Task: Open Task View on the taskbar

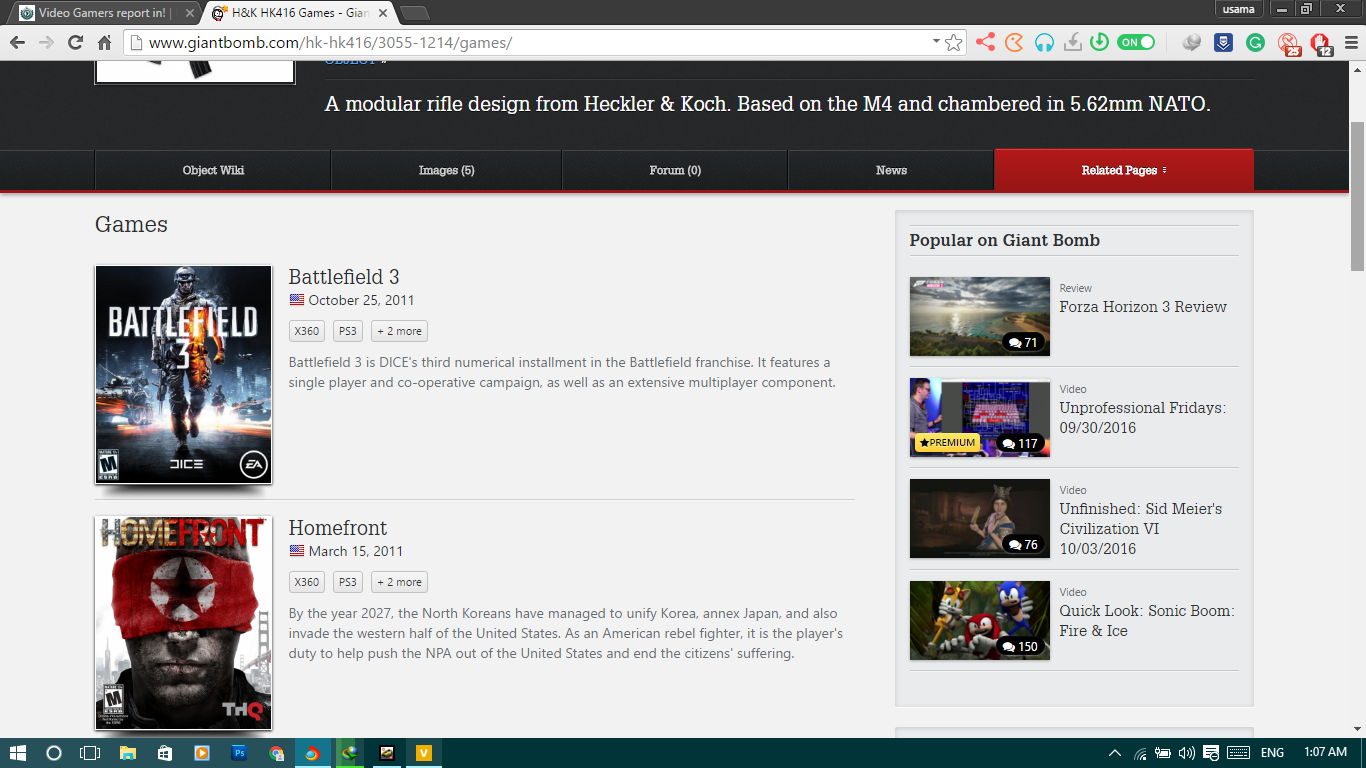Action: point(90,753)
